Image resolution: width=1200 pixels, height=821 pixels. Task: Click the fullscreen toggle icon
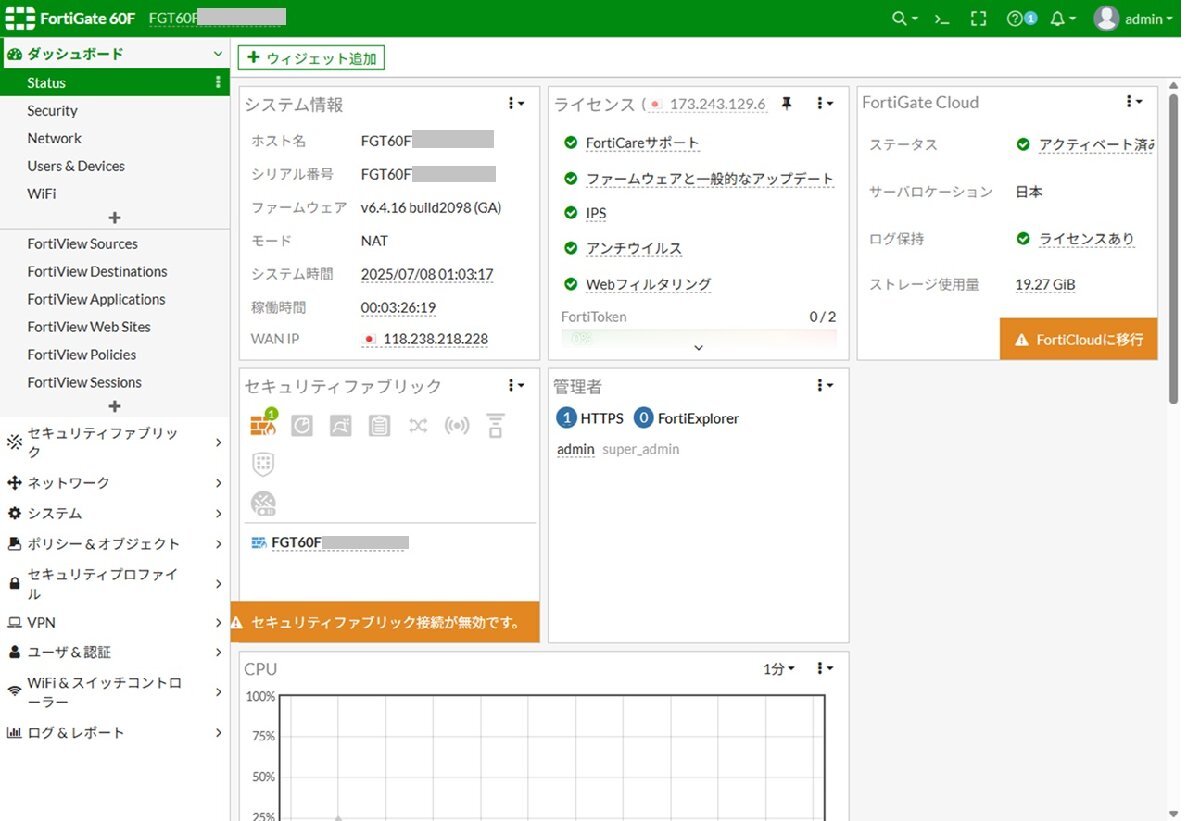[x=978, y=19]
